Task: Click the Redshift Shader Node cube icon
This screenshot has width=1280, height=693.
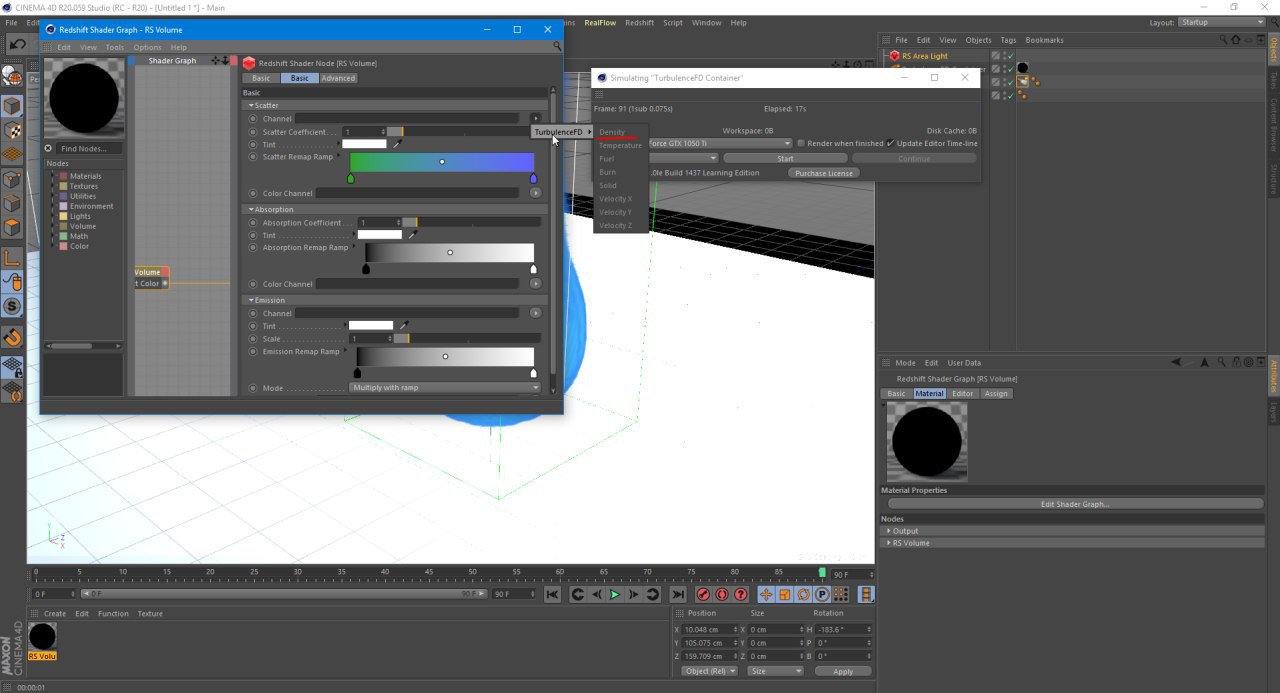Action: pyautogui.click(x=249, y=63)
